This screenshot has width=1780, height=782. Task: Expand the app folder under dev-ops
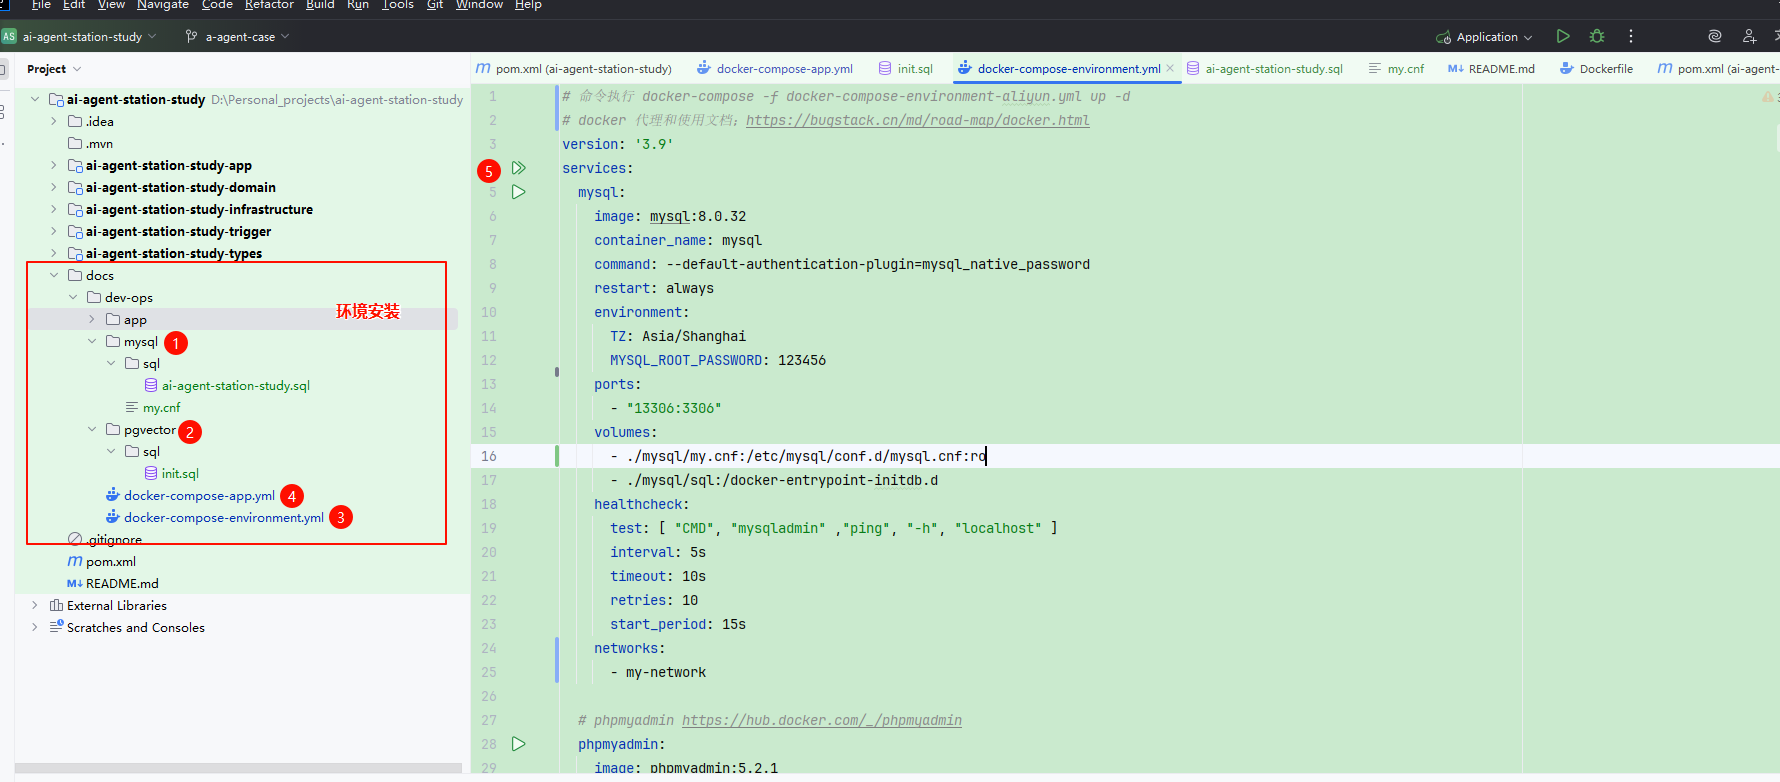point(92,320)
